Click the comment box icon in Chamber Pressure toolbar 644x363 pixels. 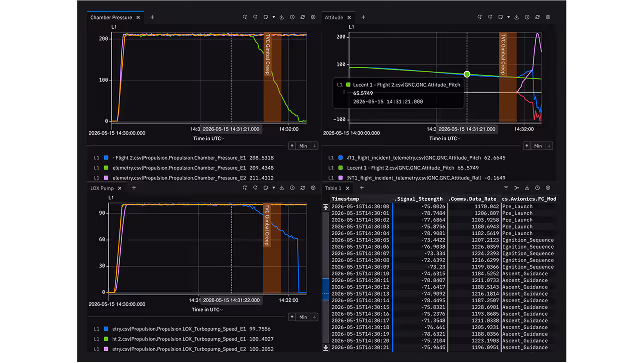pos(266,17)
